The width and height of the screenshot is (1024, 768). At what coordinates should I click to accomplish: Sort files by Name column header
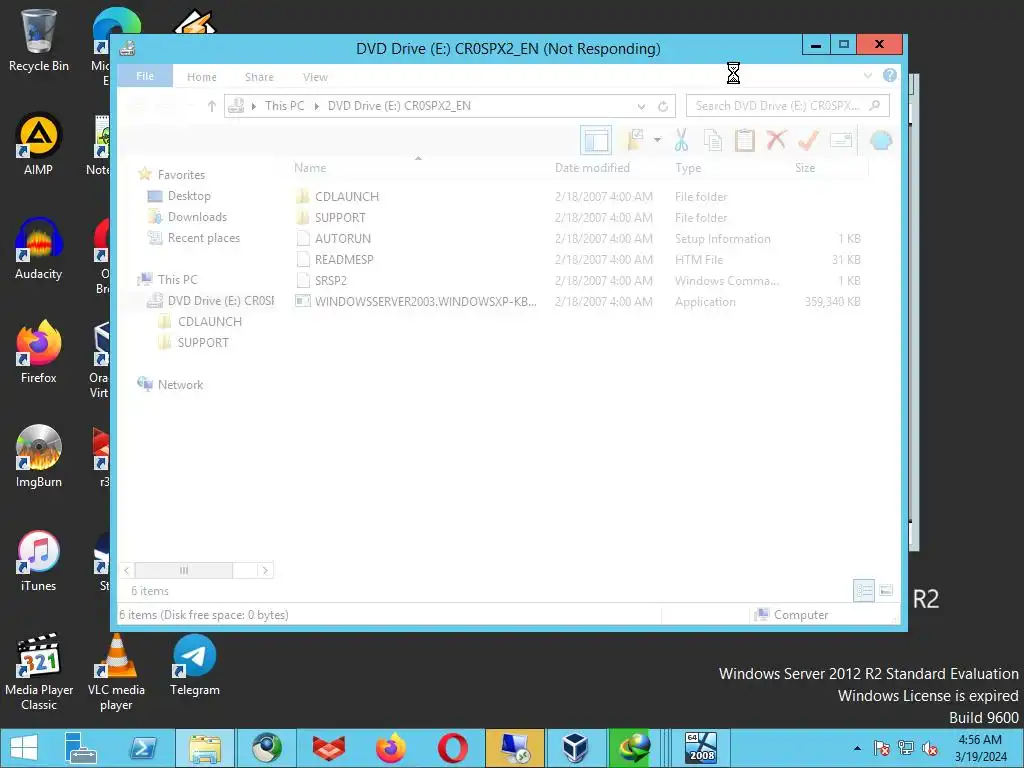(x=310, y=168)
